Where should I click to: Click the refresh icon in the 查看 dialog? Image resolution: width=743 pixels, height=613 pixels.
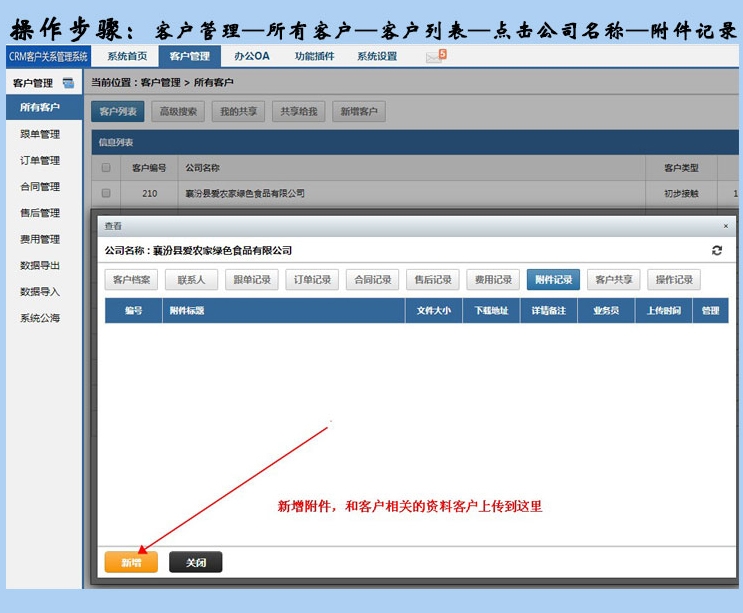[x=716, y=250]
